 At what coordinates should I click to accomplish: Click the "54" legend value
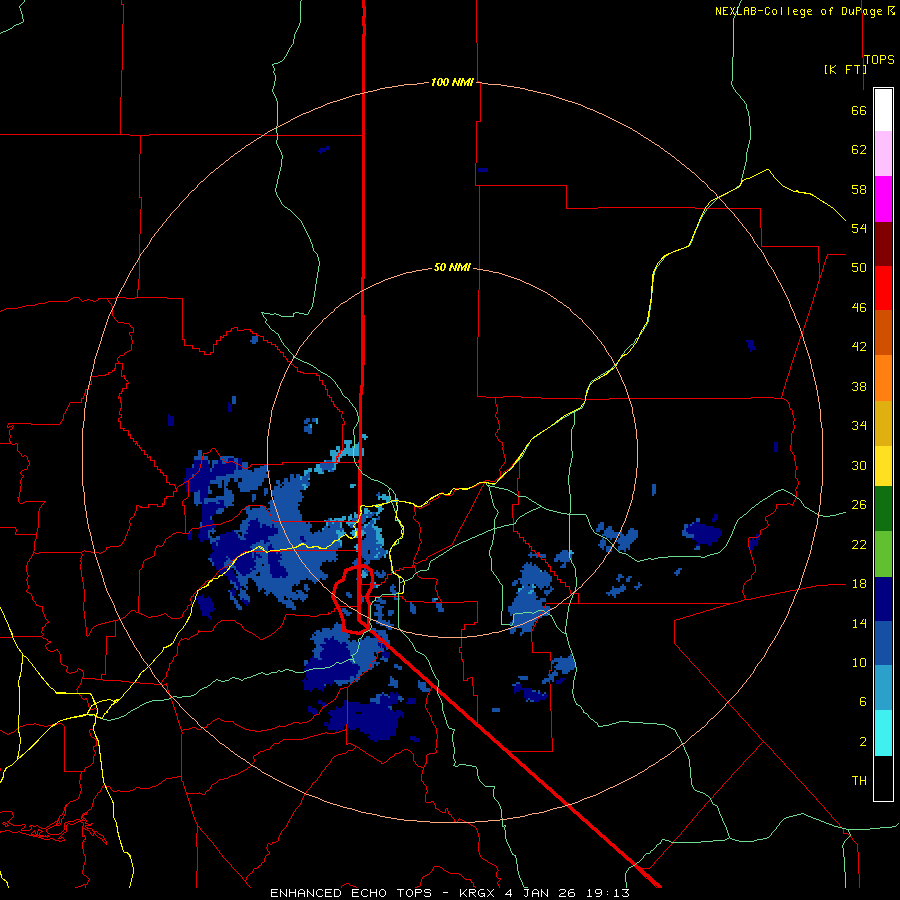pos(859,228)
